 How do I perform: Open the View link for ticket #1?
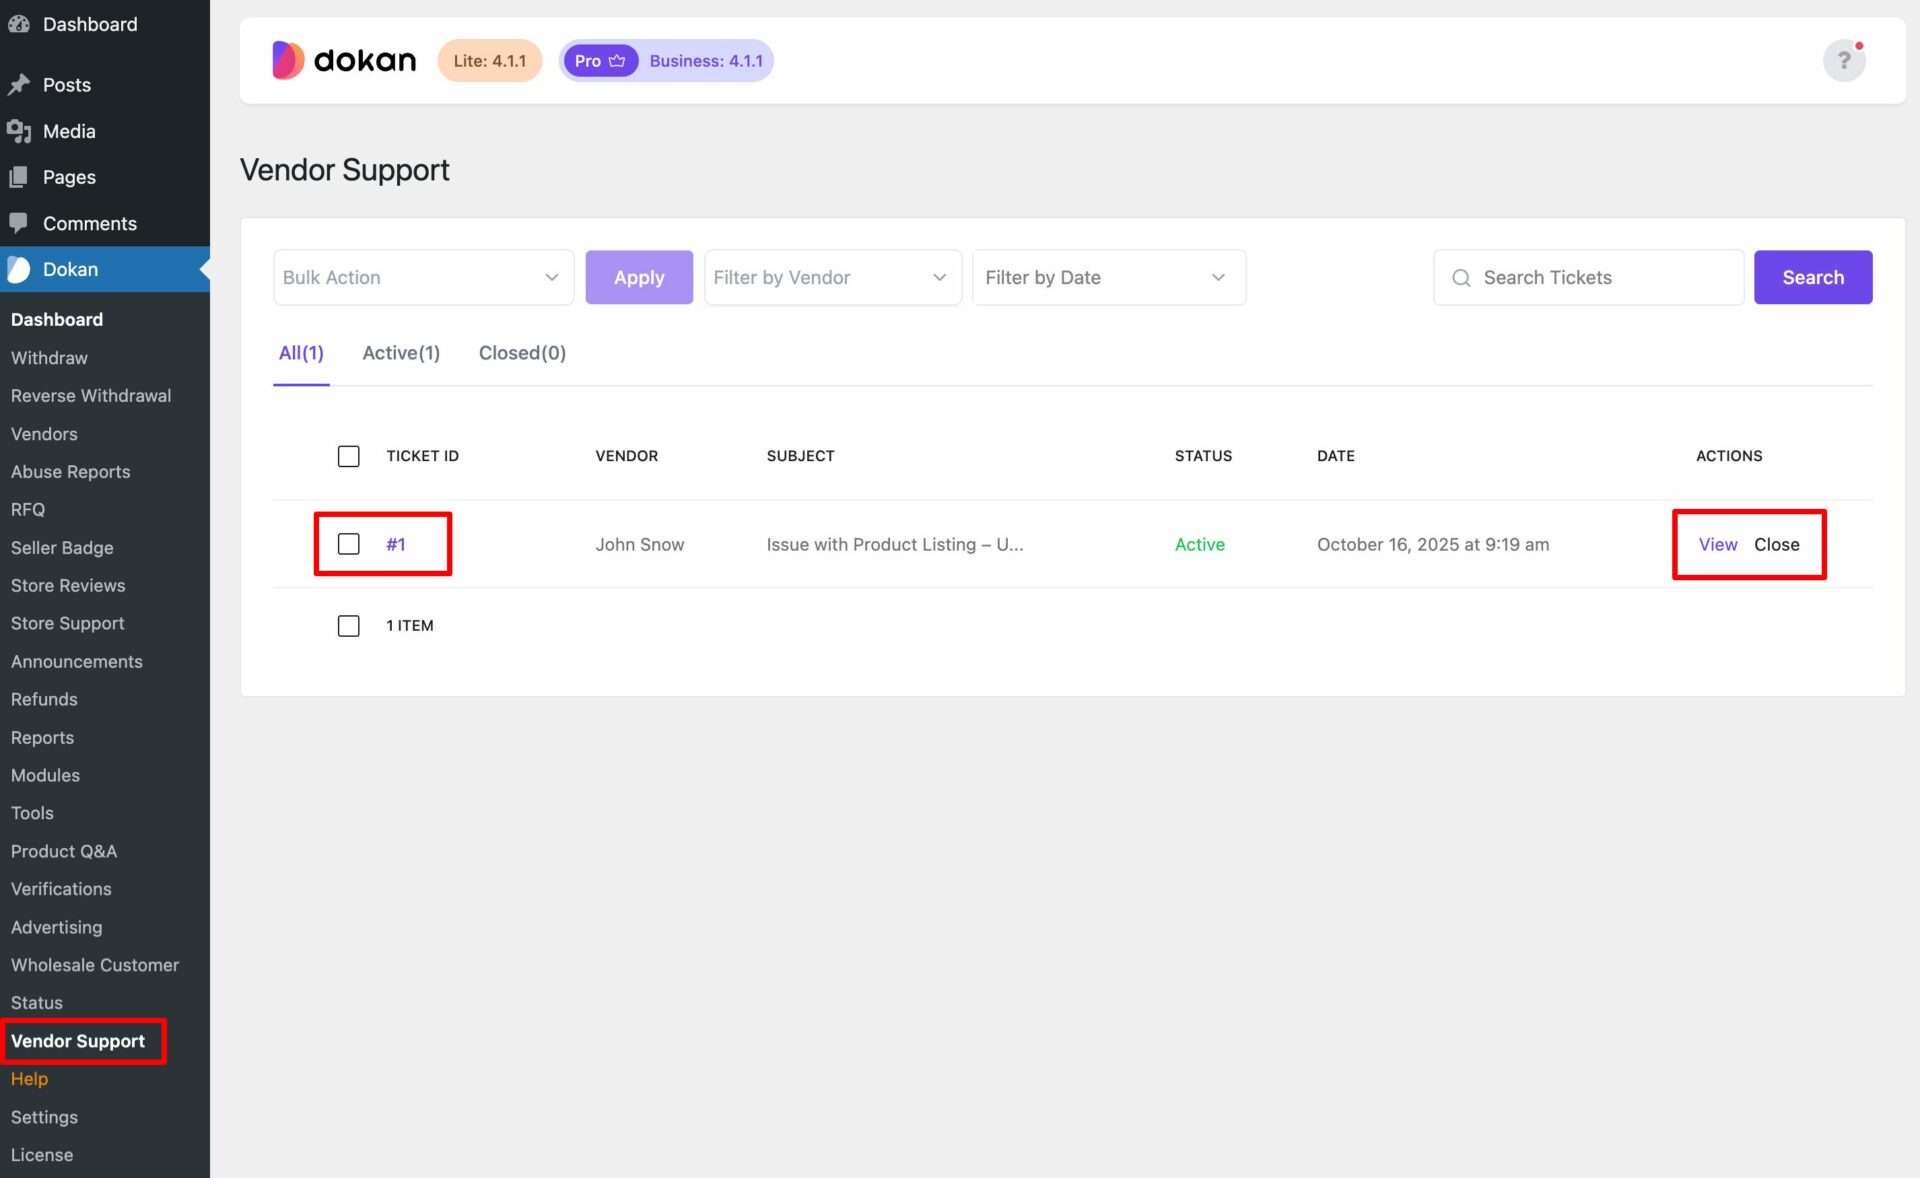(x=1717, y=544)
